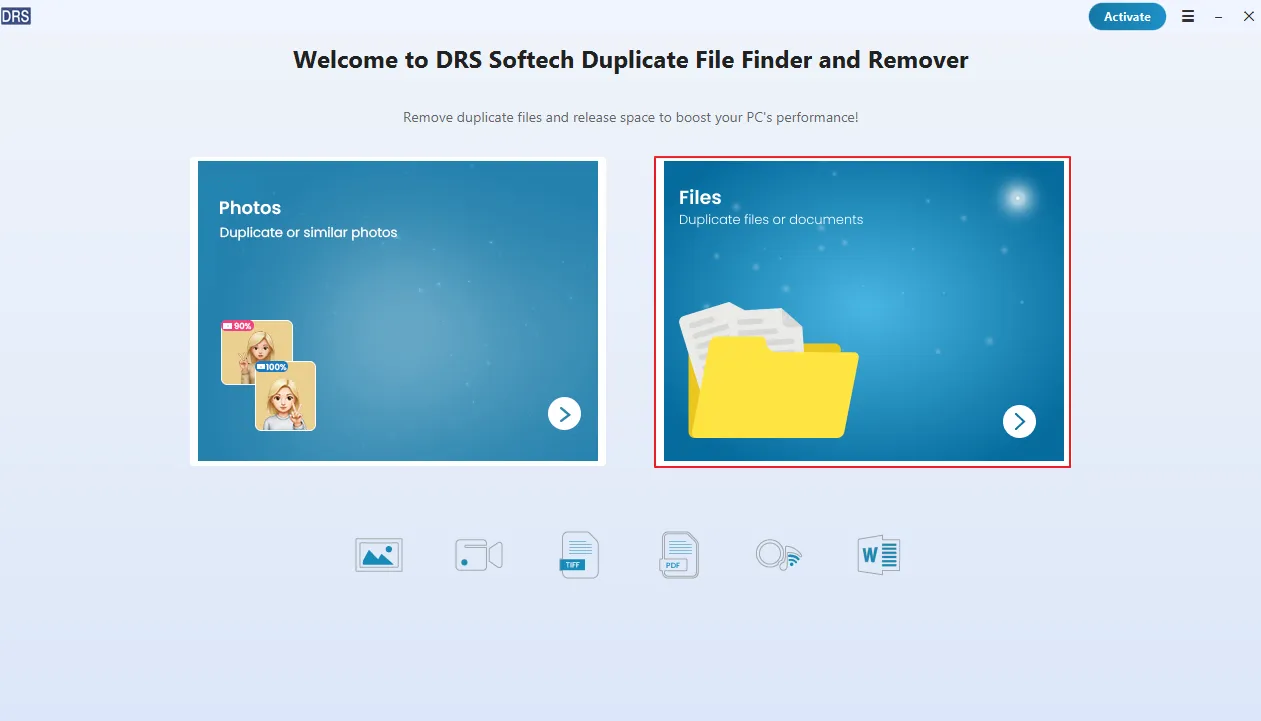Click the "Remove duplicate files" subtitle text

click(631, 117)
